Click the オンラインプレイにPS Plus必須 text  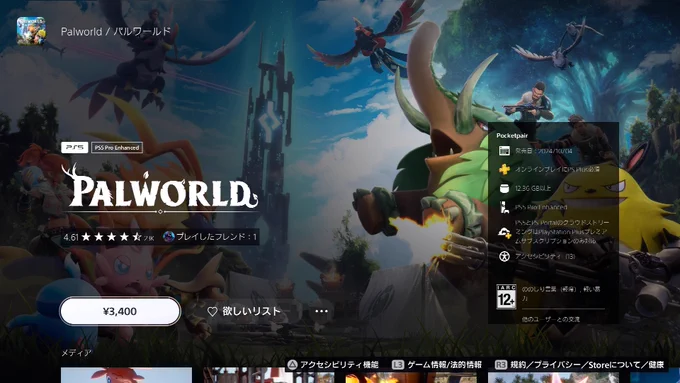click(558, 169)
